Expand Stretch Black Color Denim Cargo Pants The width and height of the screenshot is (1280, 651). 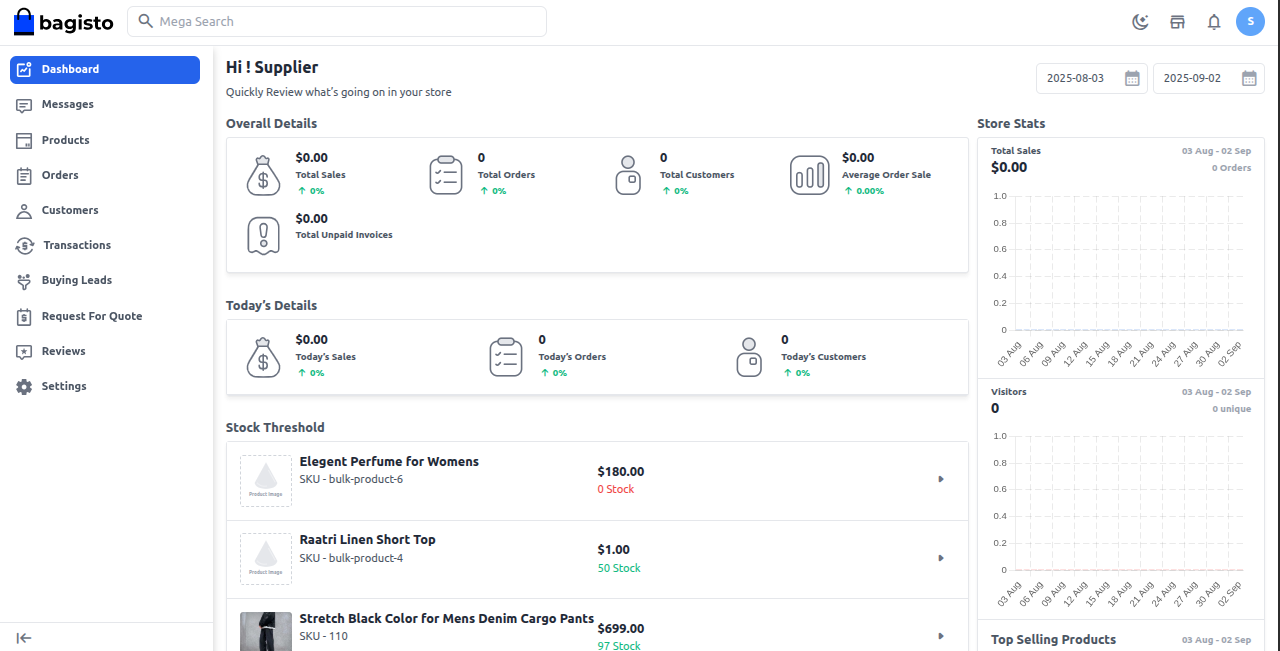940,636
